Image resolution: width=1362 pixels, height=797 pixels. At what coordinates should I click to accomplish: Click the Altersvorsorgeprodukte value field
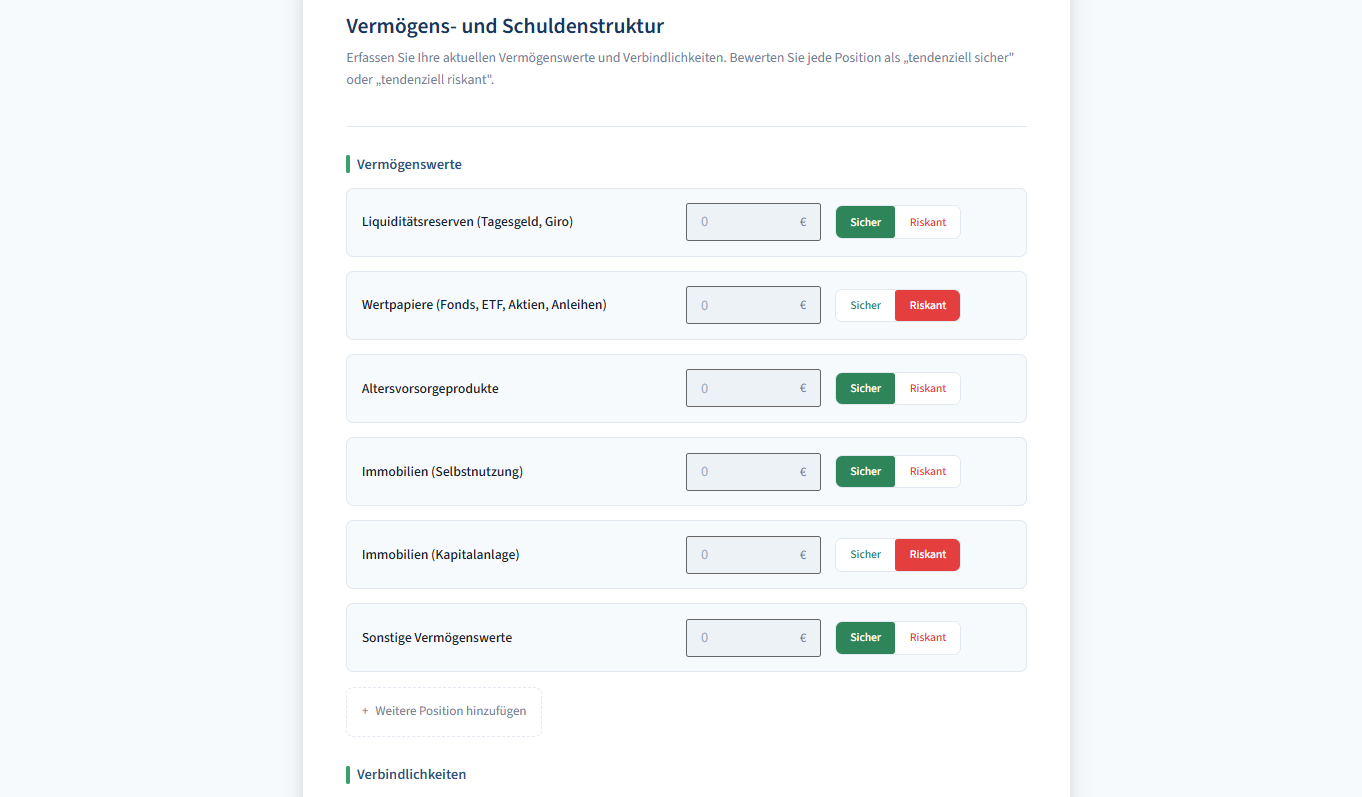click(x=753, y=387)
